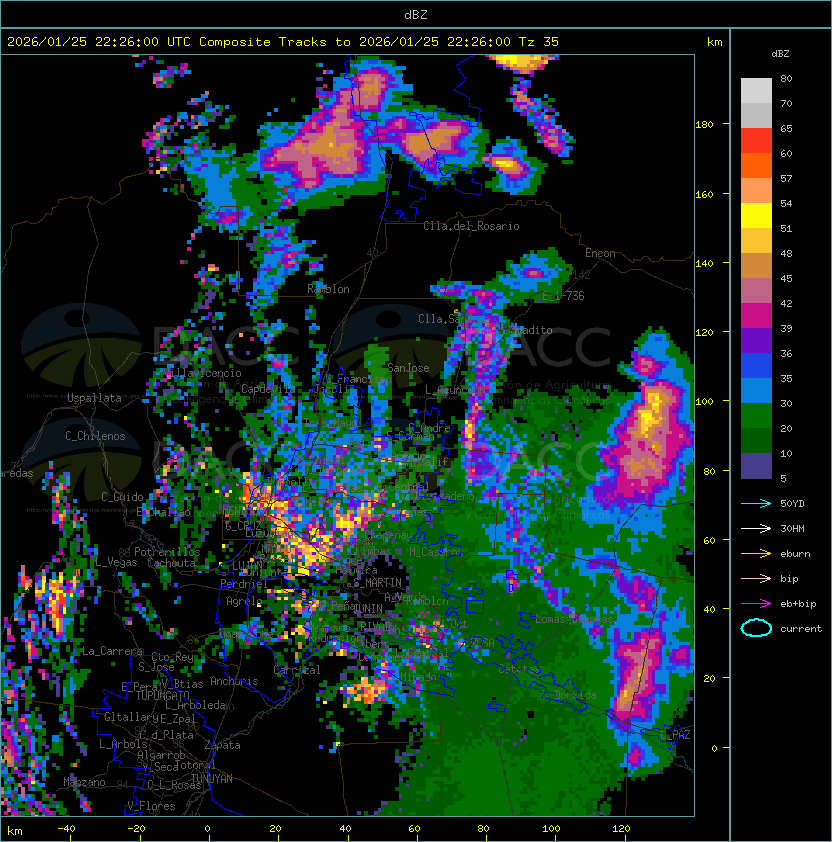Click the yellow eburn arrow in legend
The image size is (832, 842).
click(756, 554)
